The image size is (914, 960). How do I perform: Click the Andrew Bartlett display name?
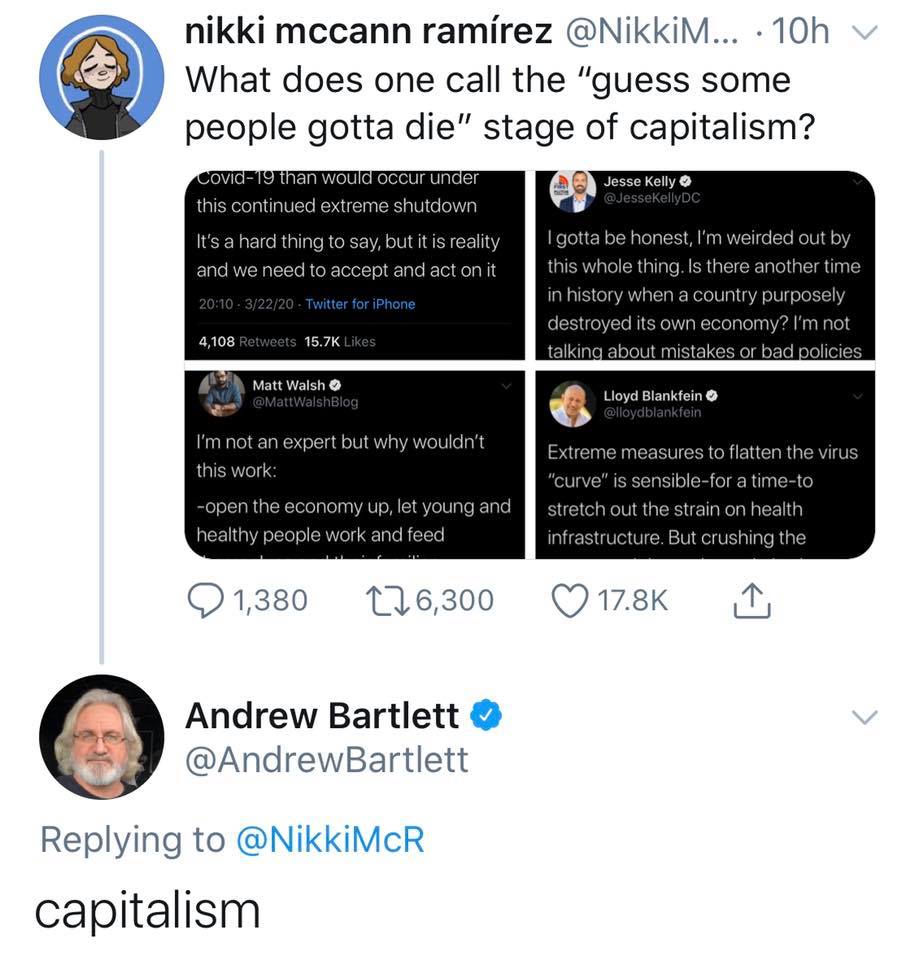322,715
